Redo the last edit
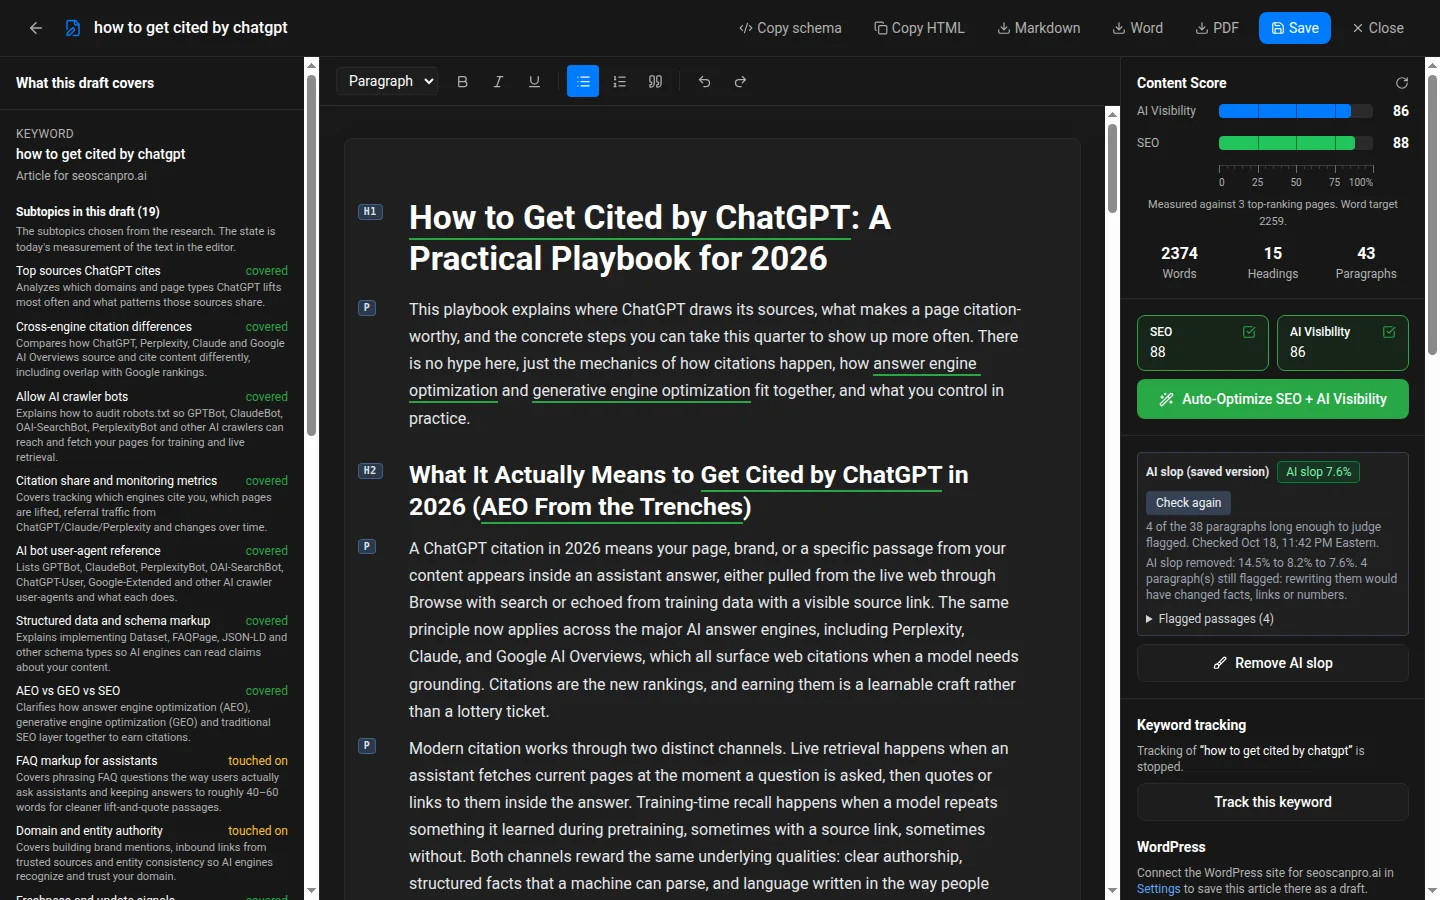 coord(740,82)
